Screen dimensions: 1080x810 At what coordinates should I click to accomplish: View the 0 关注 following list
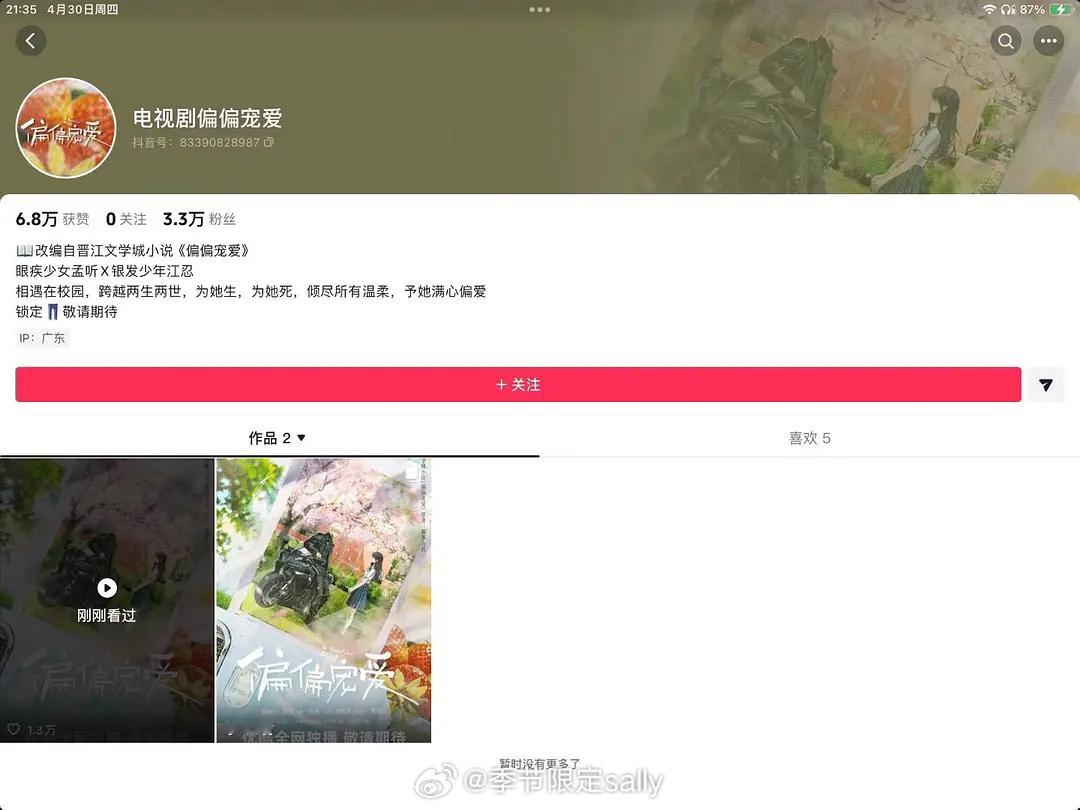point(126,219)
